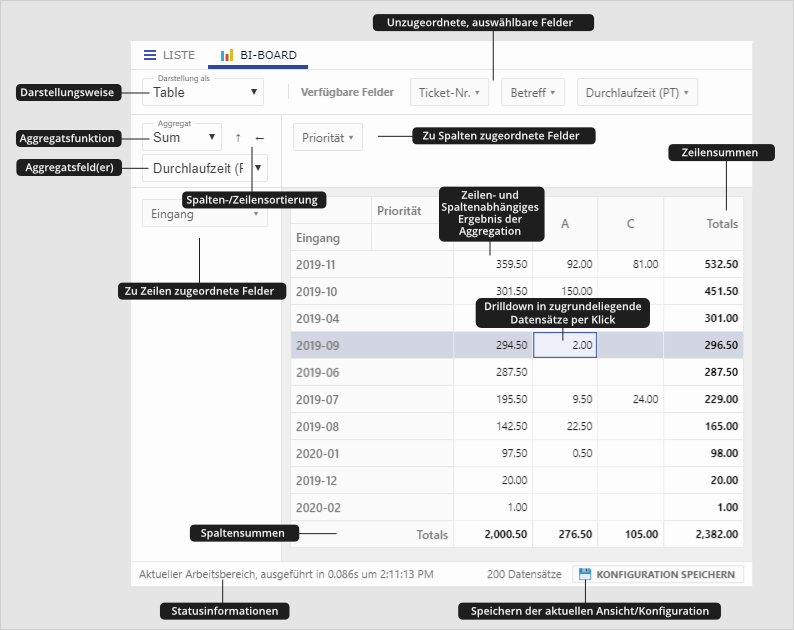Image resolution: width=794 pixels, height=630 pixels.
Task: Click the Betreff available field chip
Action: pyautogui.click(x=533, y=93)
